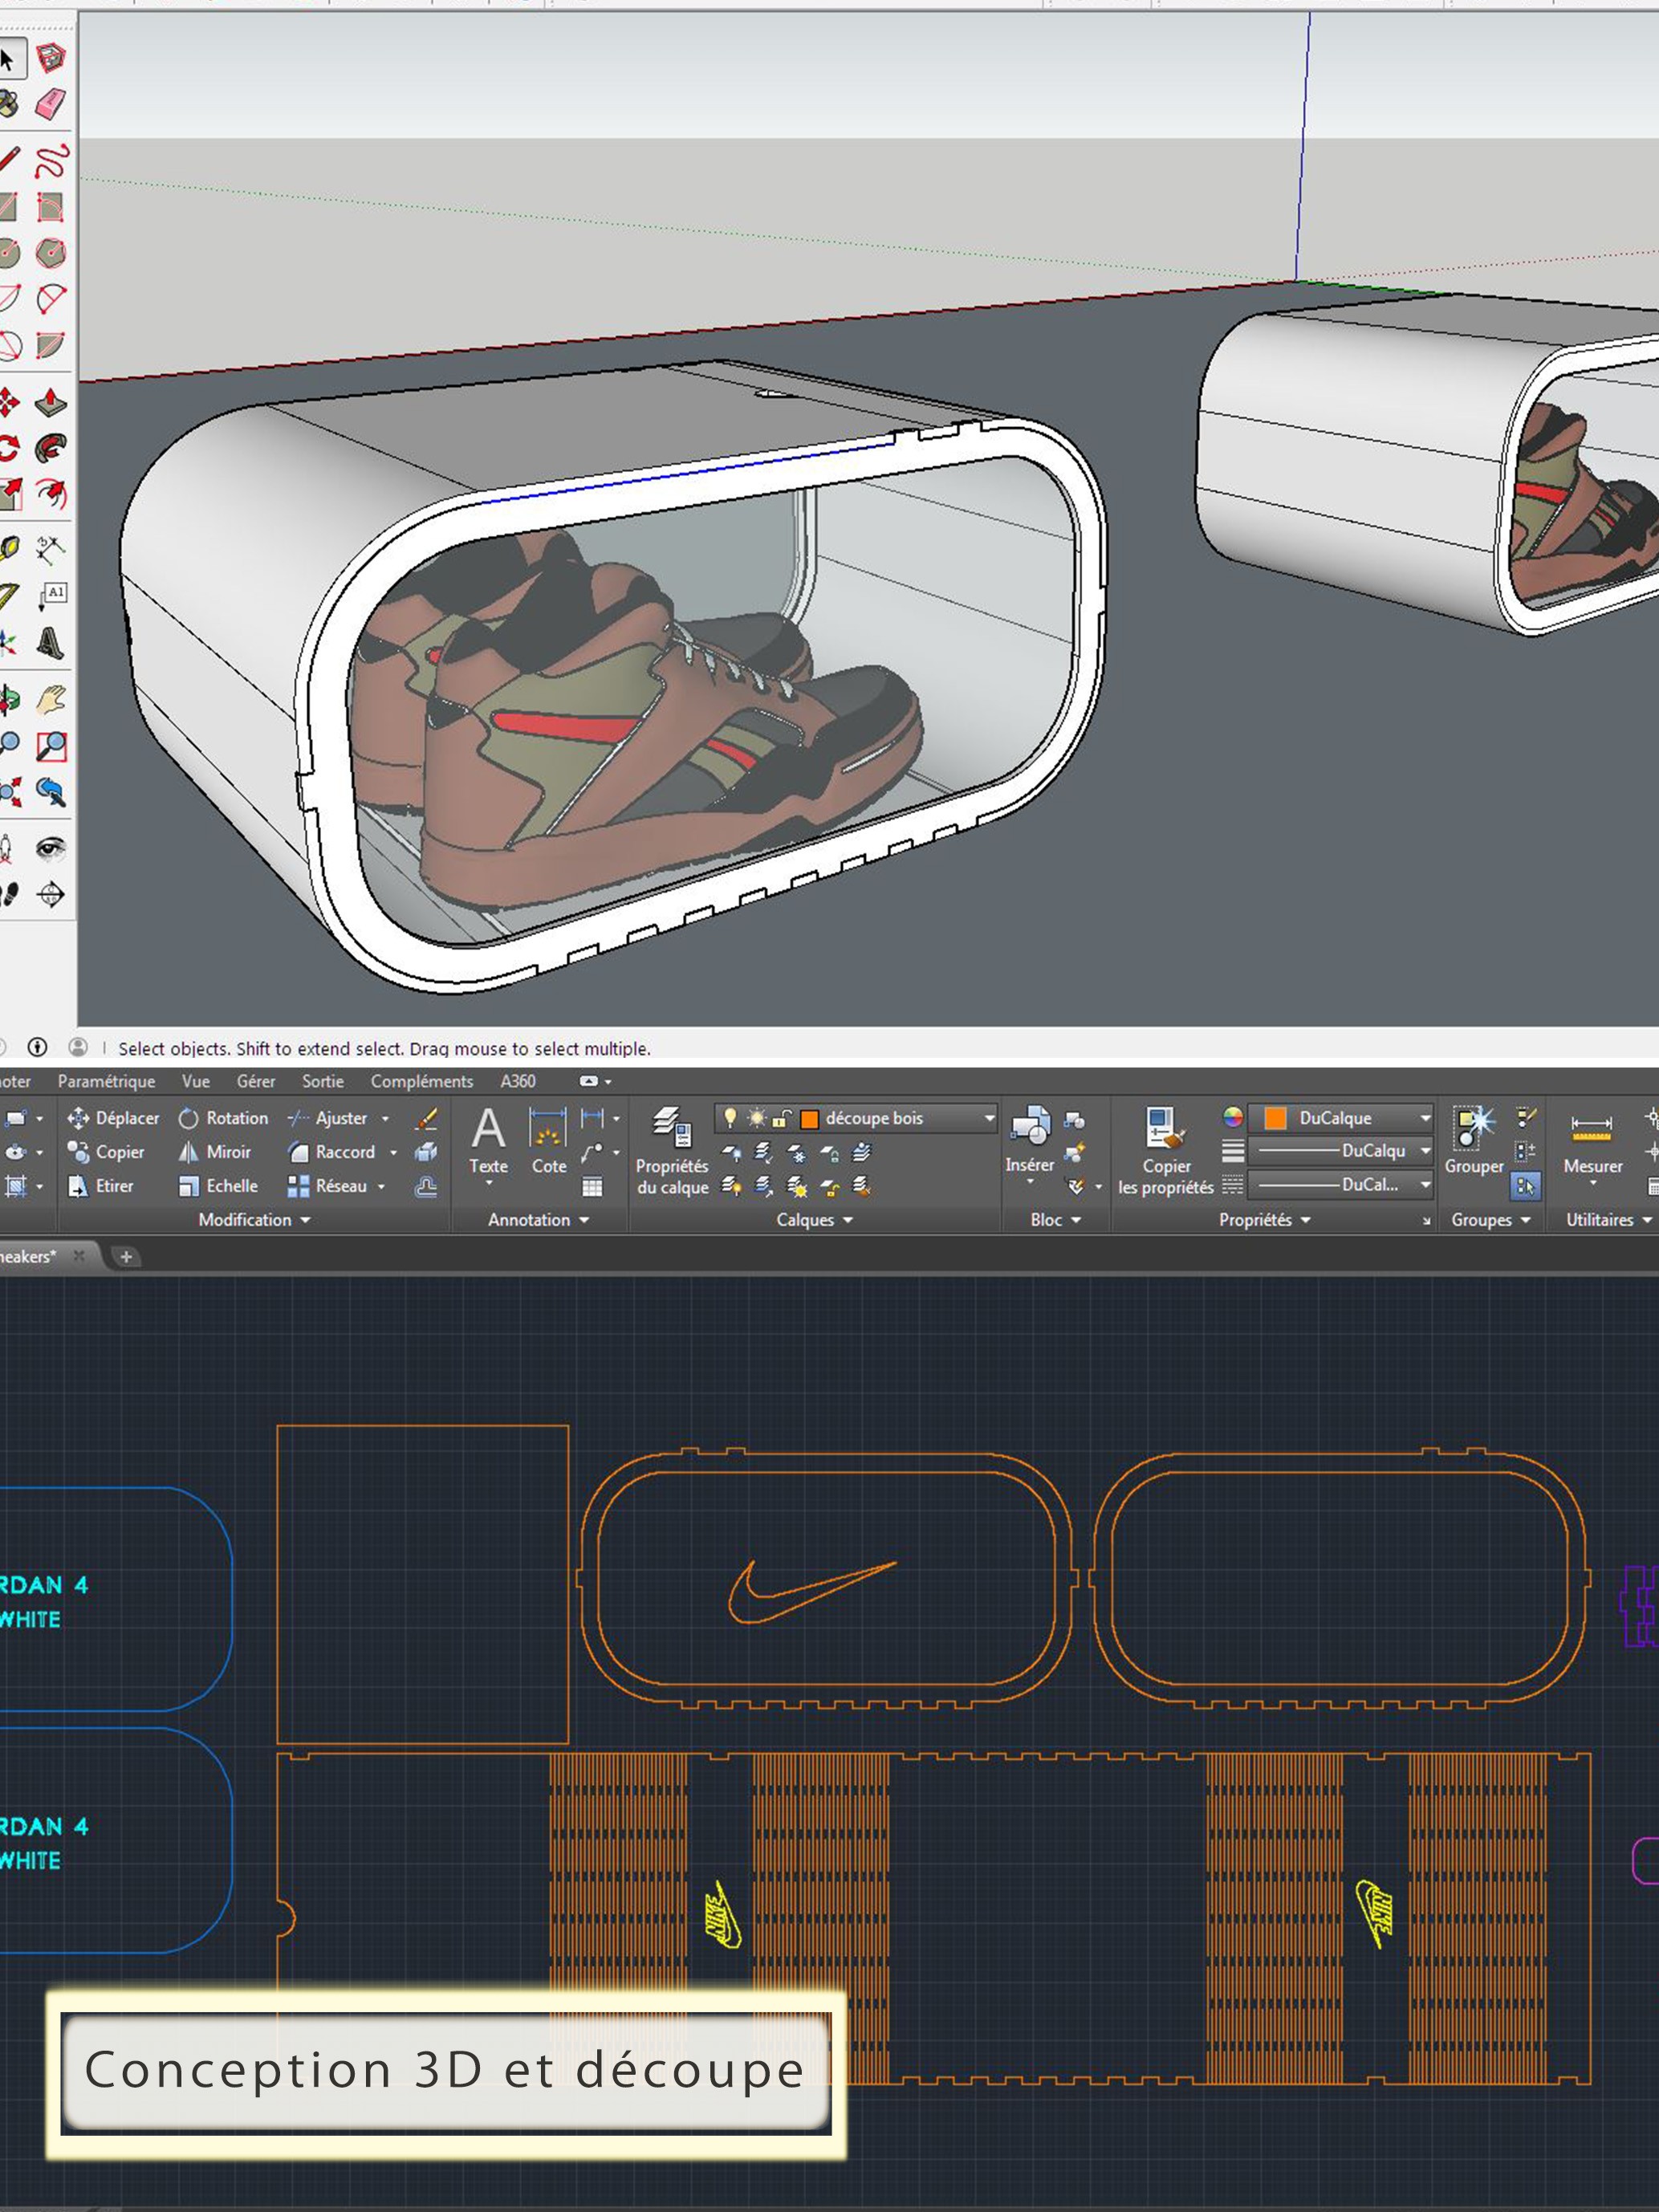
Task: Switch to the Gérer ribbon tab
Action: point(256,1081)
